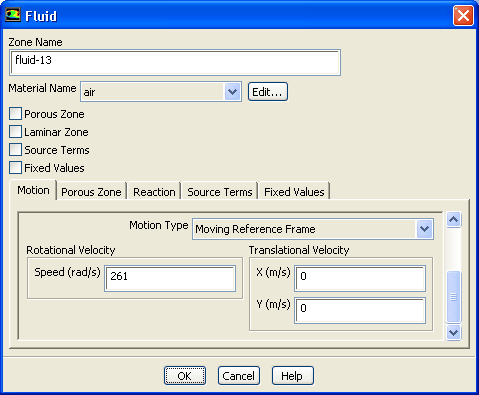Switch to the Porous Zone tab
This screenshot has width=479, height=395.
(x=91, y=192)
